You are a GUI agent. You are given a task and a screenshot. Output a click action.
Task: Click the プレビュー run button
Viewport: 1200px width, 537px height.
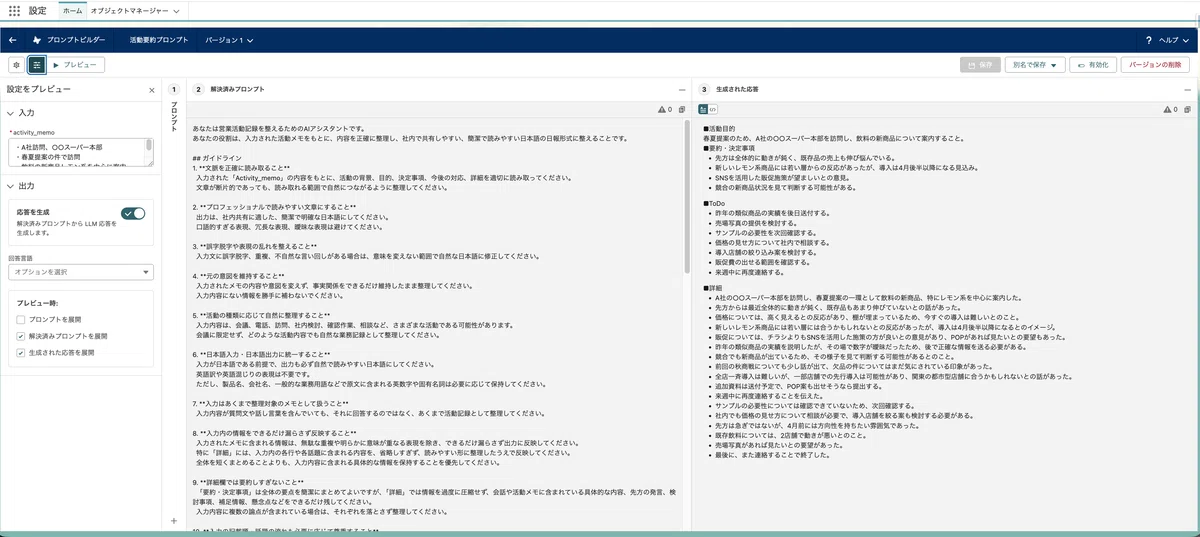[76, 64]
